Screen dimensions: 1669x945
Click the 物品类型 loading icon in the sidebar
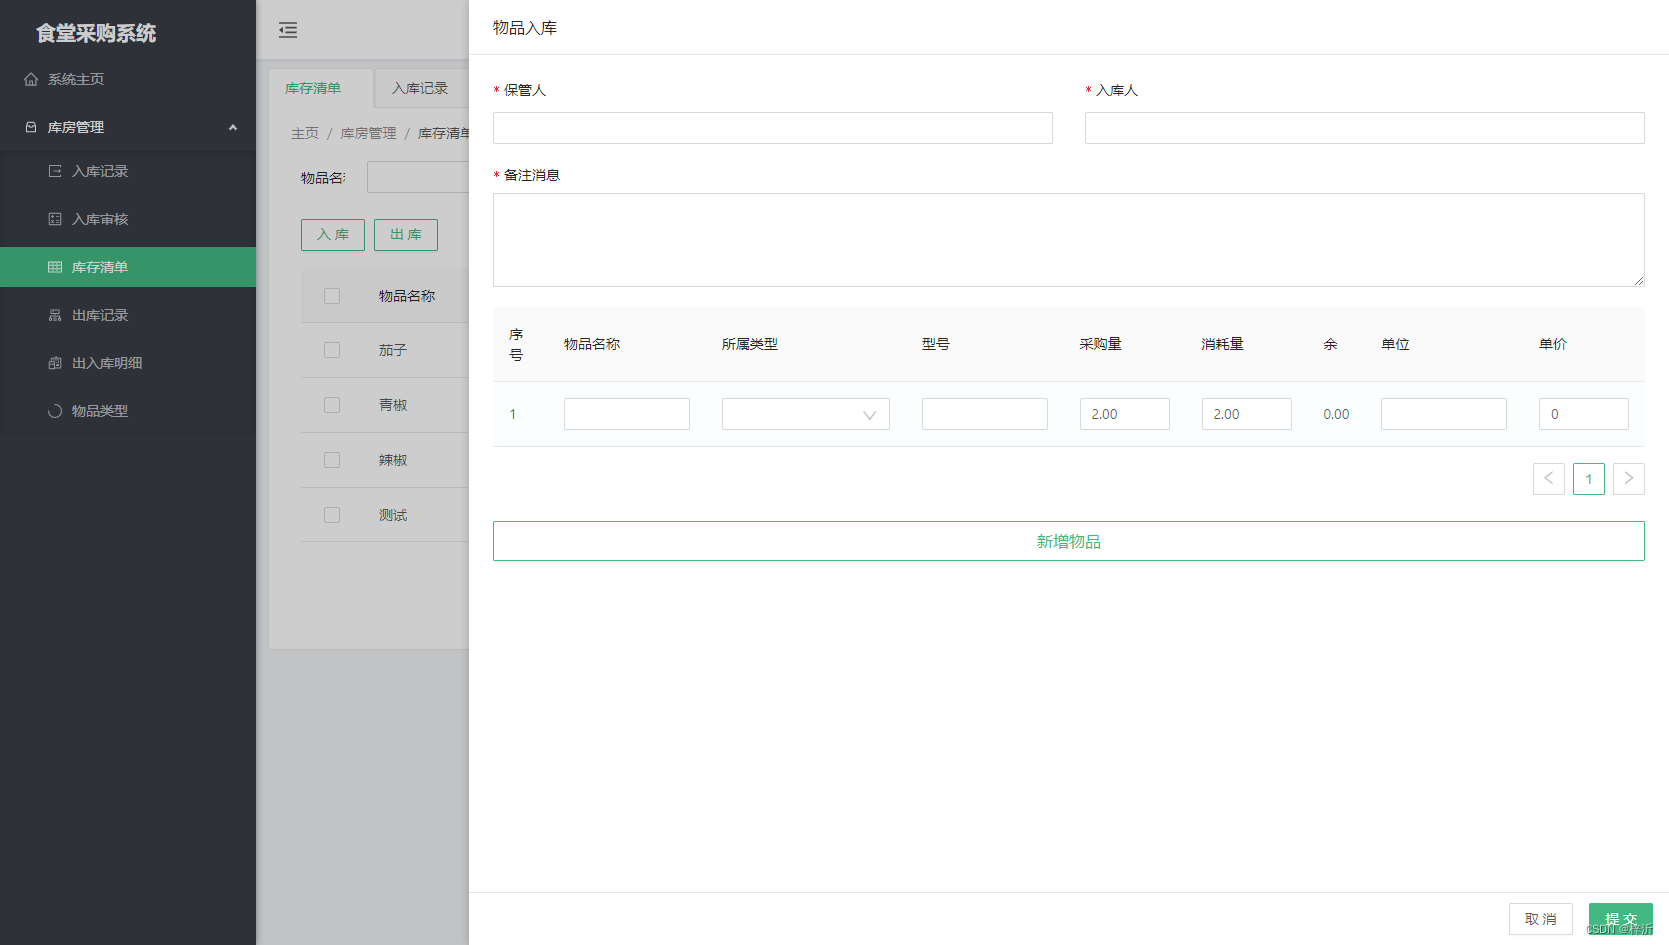[x=55, y=411]
